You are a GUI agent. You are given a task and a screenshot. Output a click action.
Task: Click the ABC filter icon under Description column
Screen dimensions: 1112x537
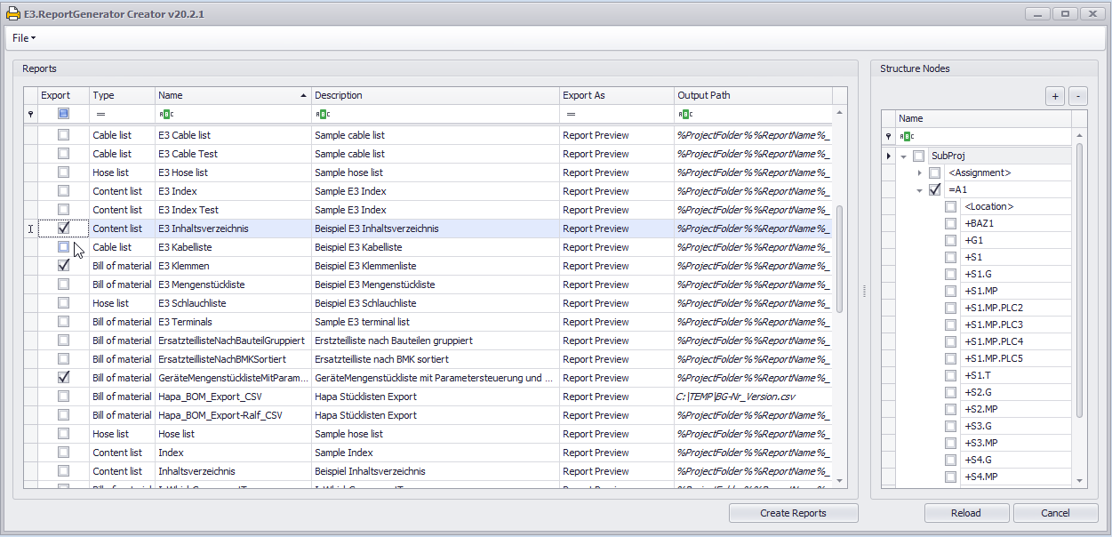(x=323, y=114)
